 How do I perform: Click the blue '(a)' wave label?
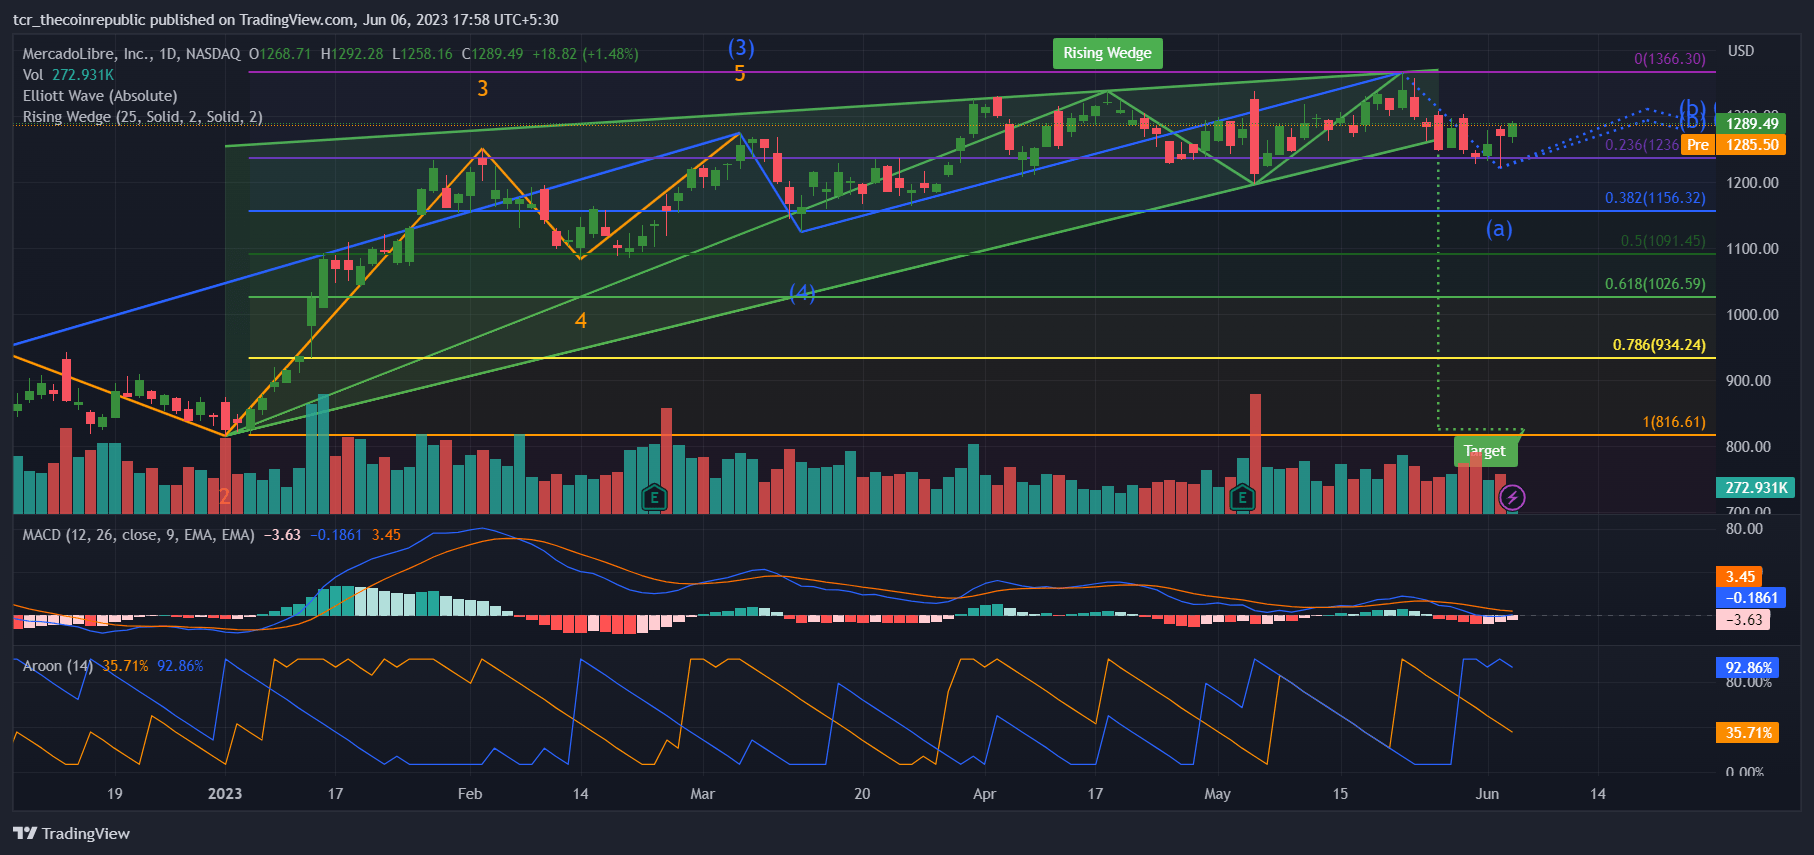pyautogui.click(x=1498, y=229)
